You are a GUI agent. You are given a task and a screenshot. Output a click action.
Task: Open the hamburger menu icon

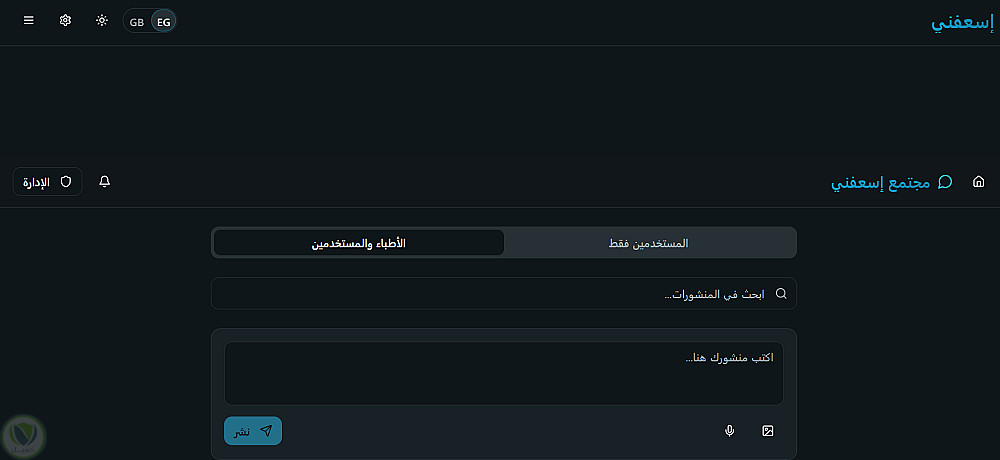click(29, 20)
